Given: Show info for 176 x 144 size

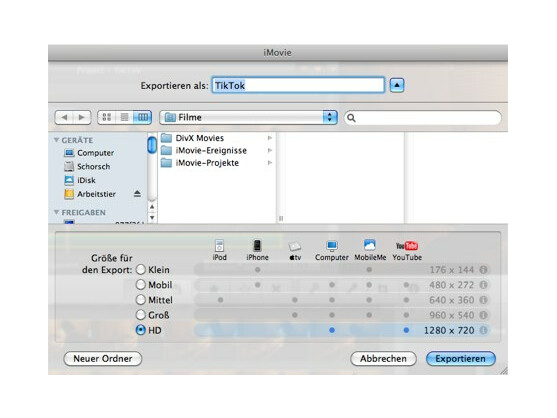Looking at the screenshot, I should click(483, 270).
